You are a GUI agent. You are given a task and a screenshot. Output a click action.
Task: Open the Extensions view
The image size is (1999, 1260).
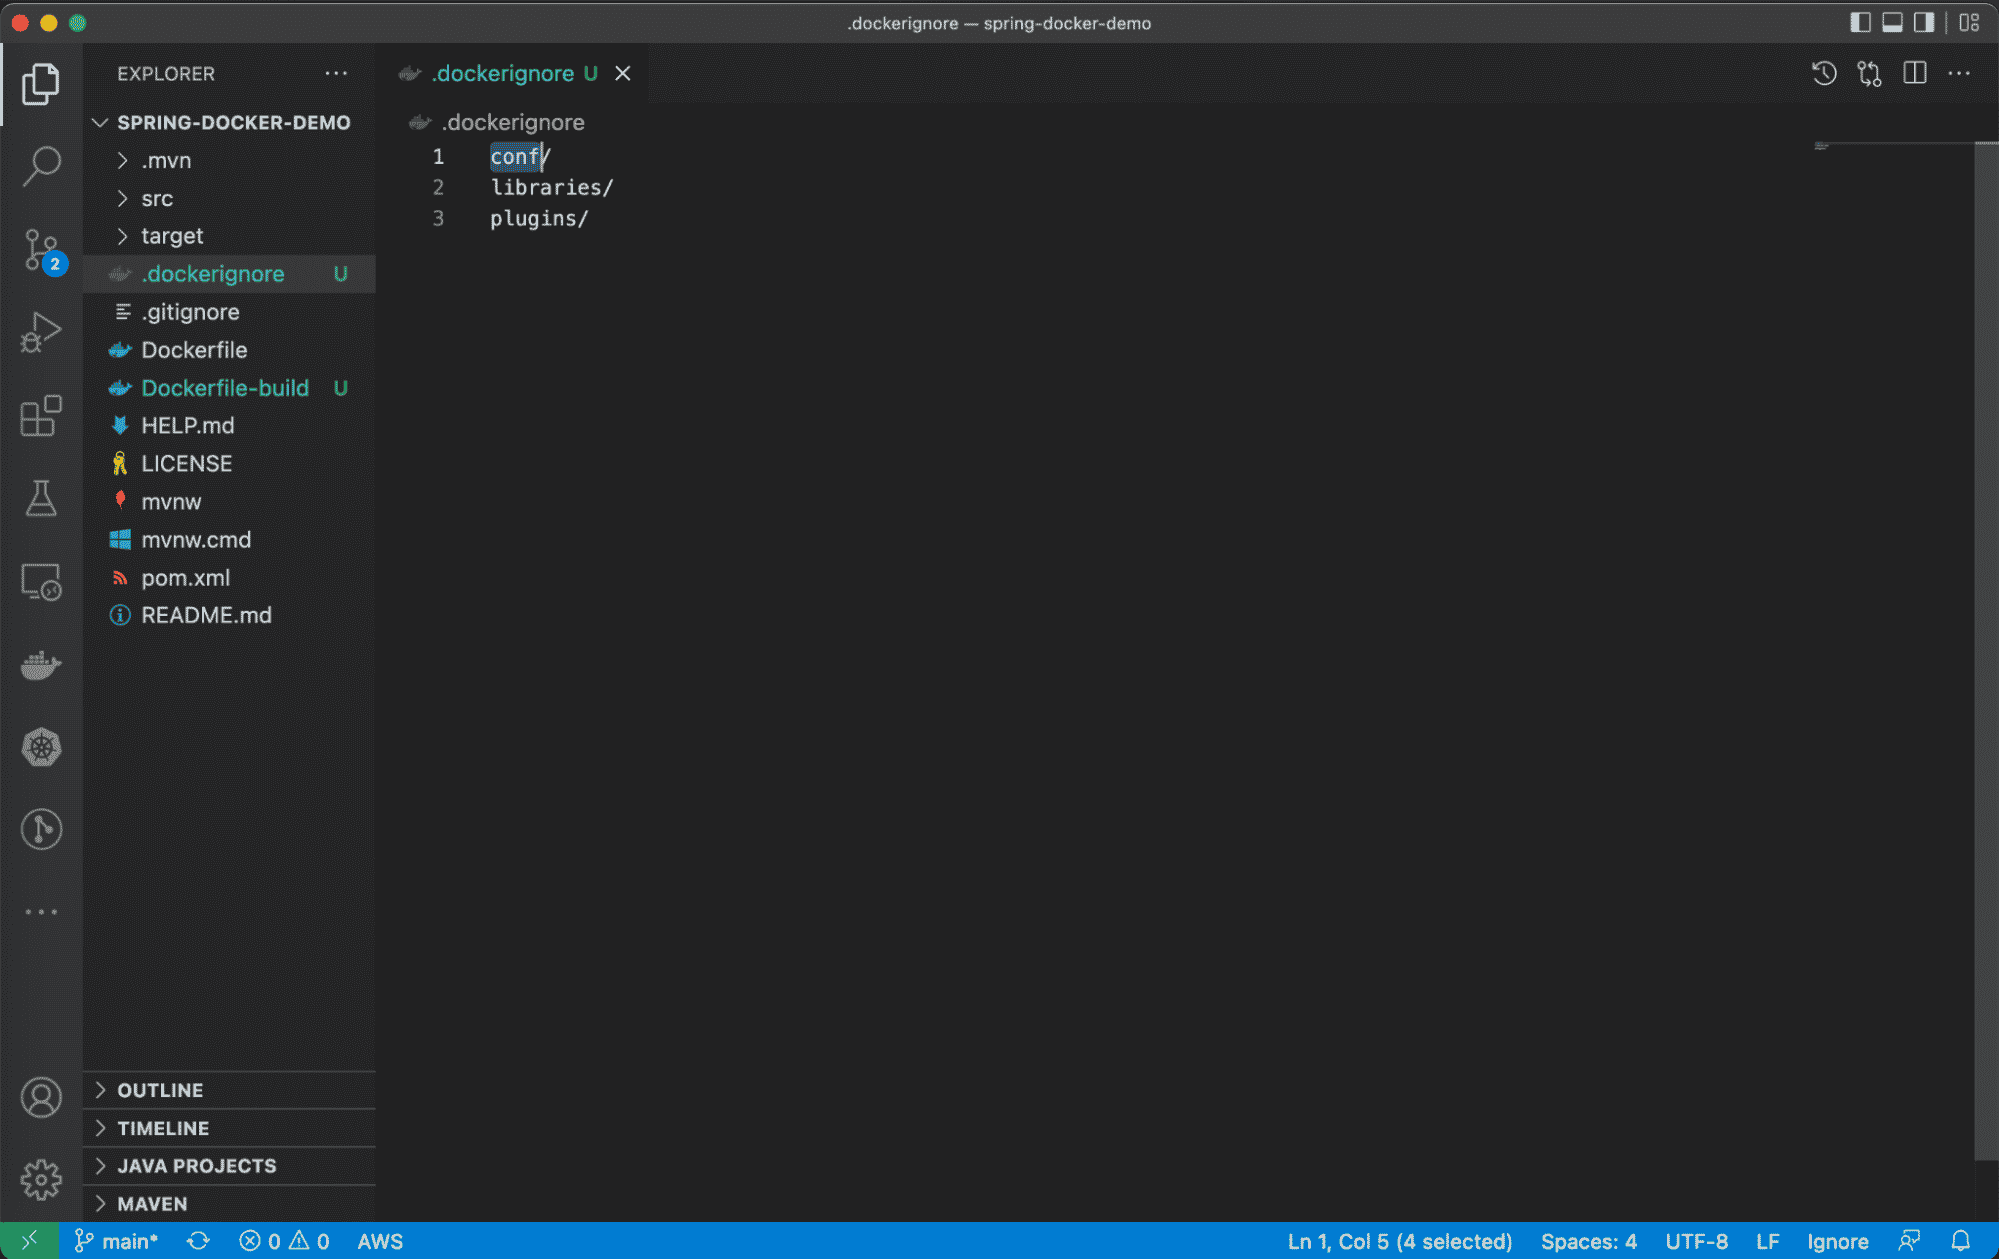click(41, 416)
